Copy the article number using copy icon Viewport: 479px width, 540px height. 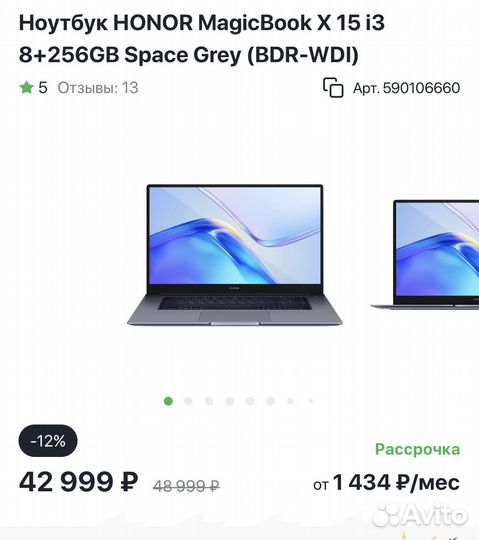333,88
